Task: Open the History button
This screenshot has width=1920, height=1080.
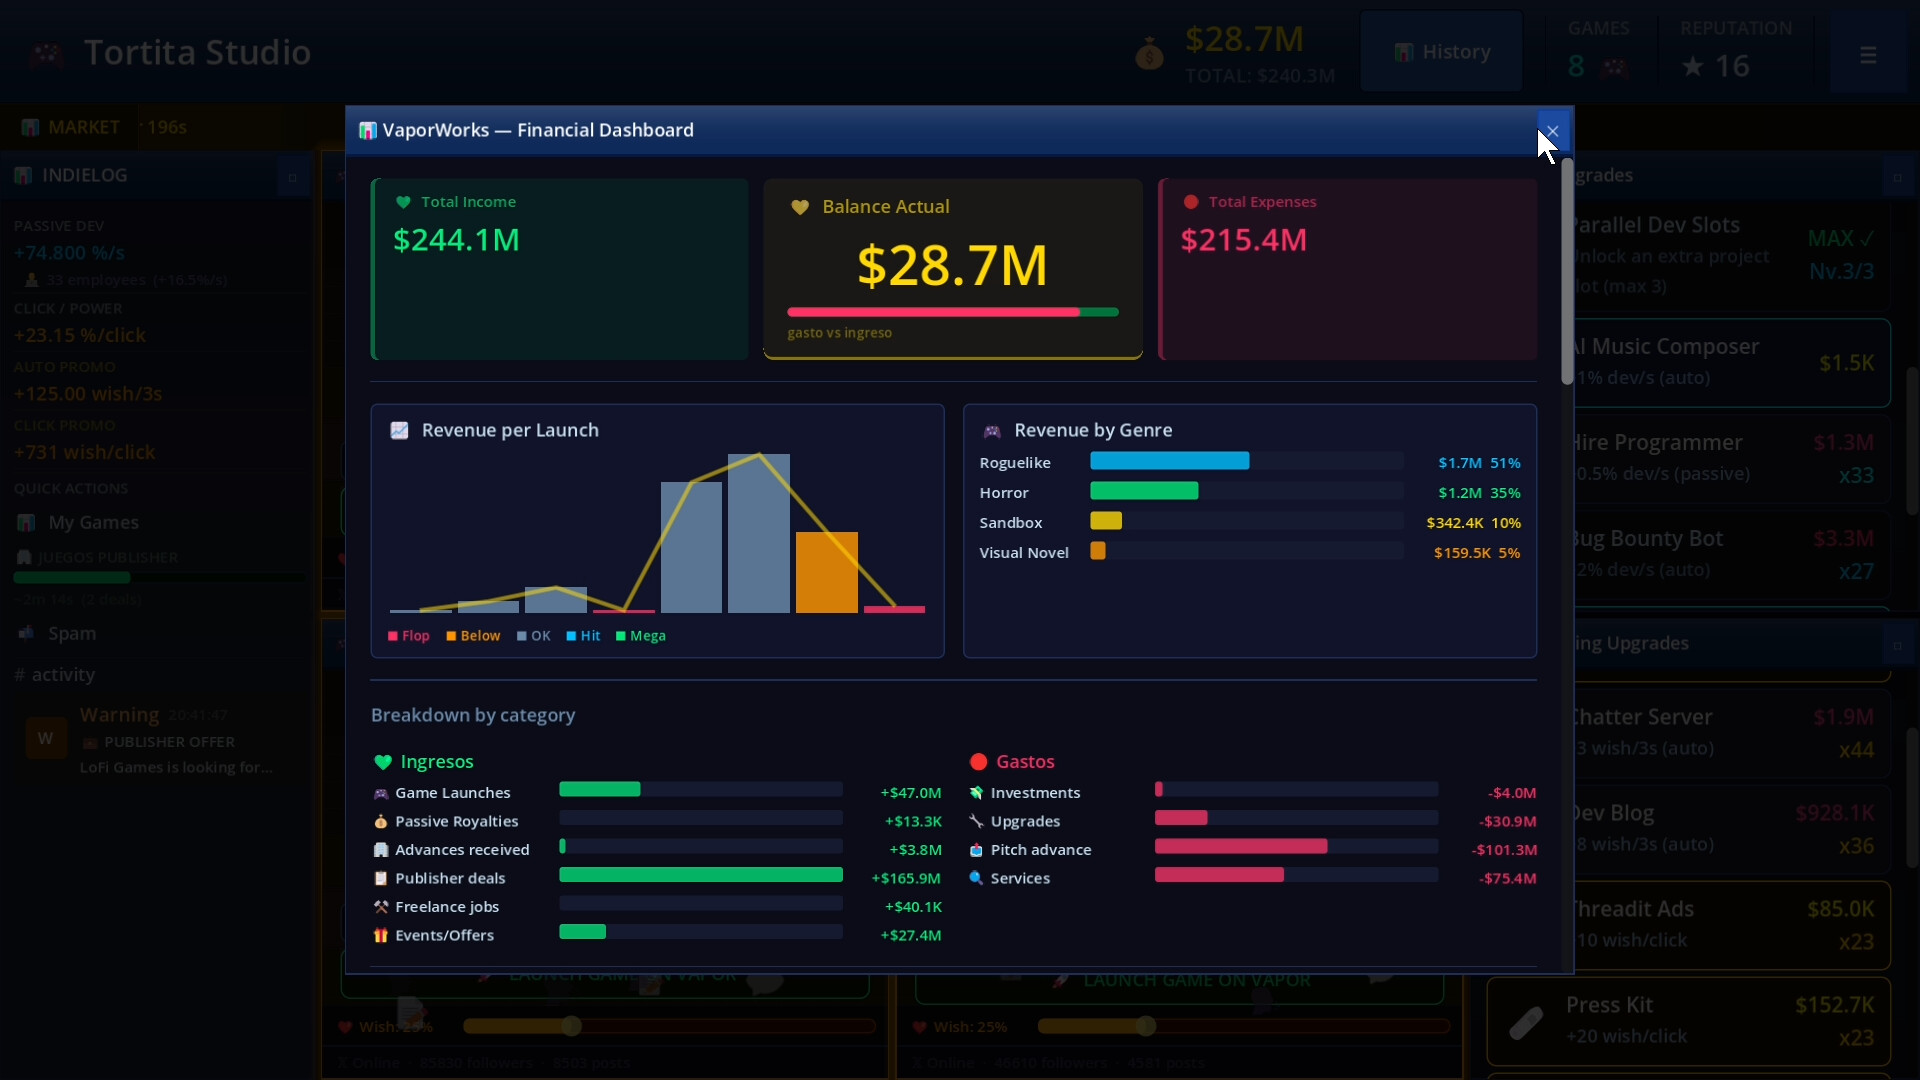Action: point(1441,52)
